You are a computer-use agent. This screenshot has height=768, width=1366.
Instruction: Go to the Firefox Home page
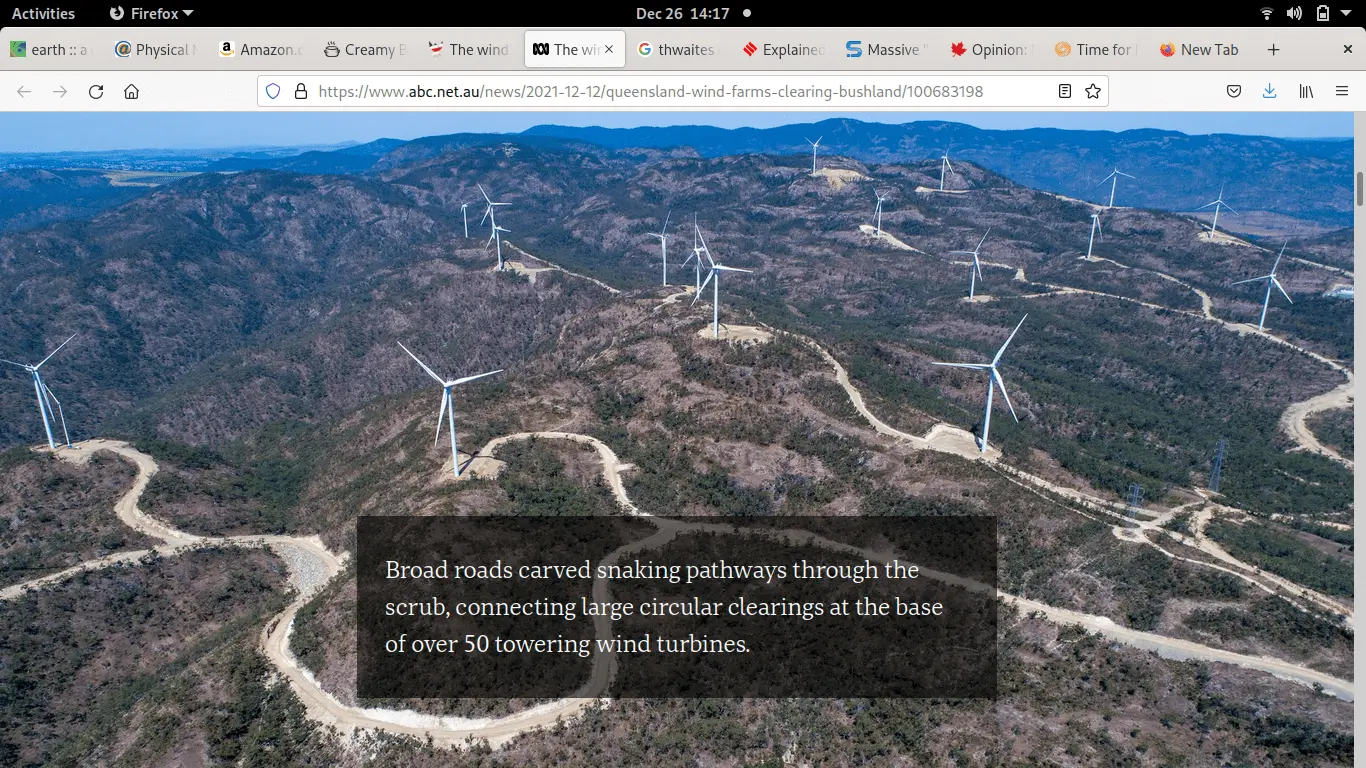pos(131,92)
